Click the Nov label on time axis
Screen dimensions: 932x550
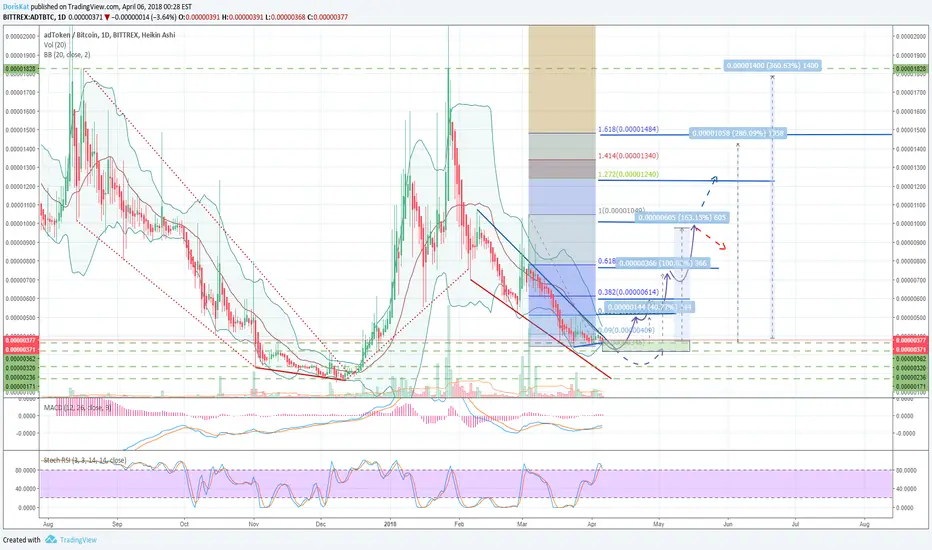[x=254, y=524]
